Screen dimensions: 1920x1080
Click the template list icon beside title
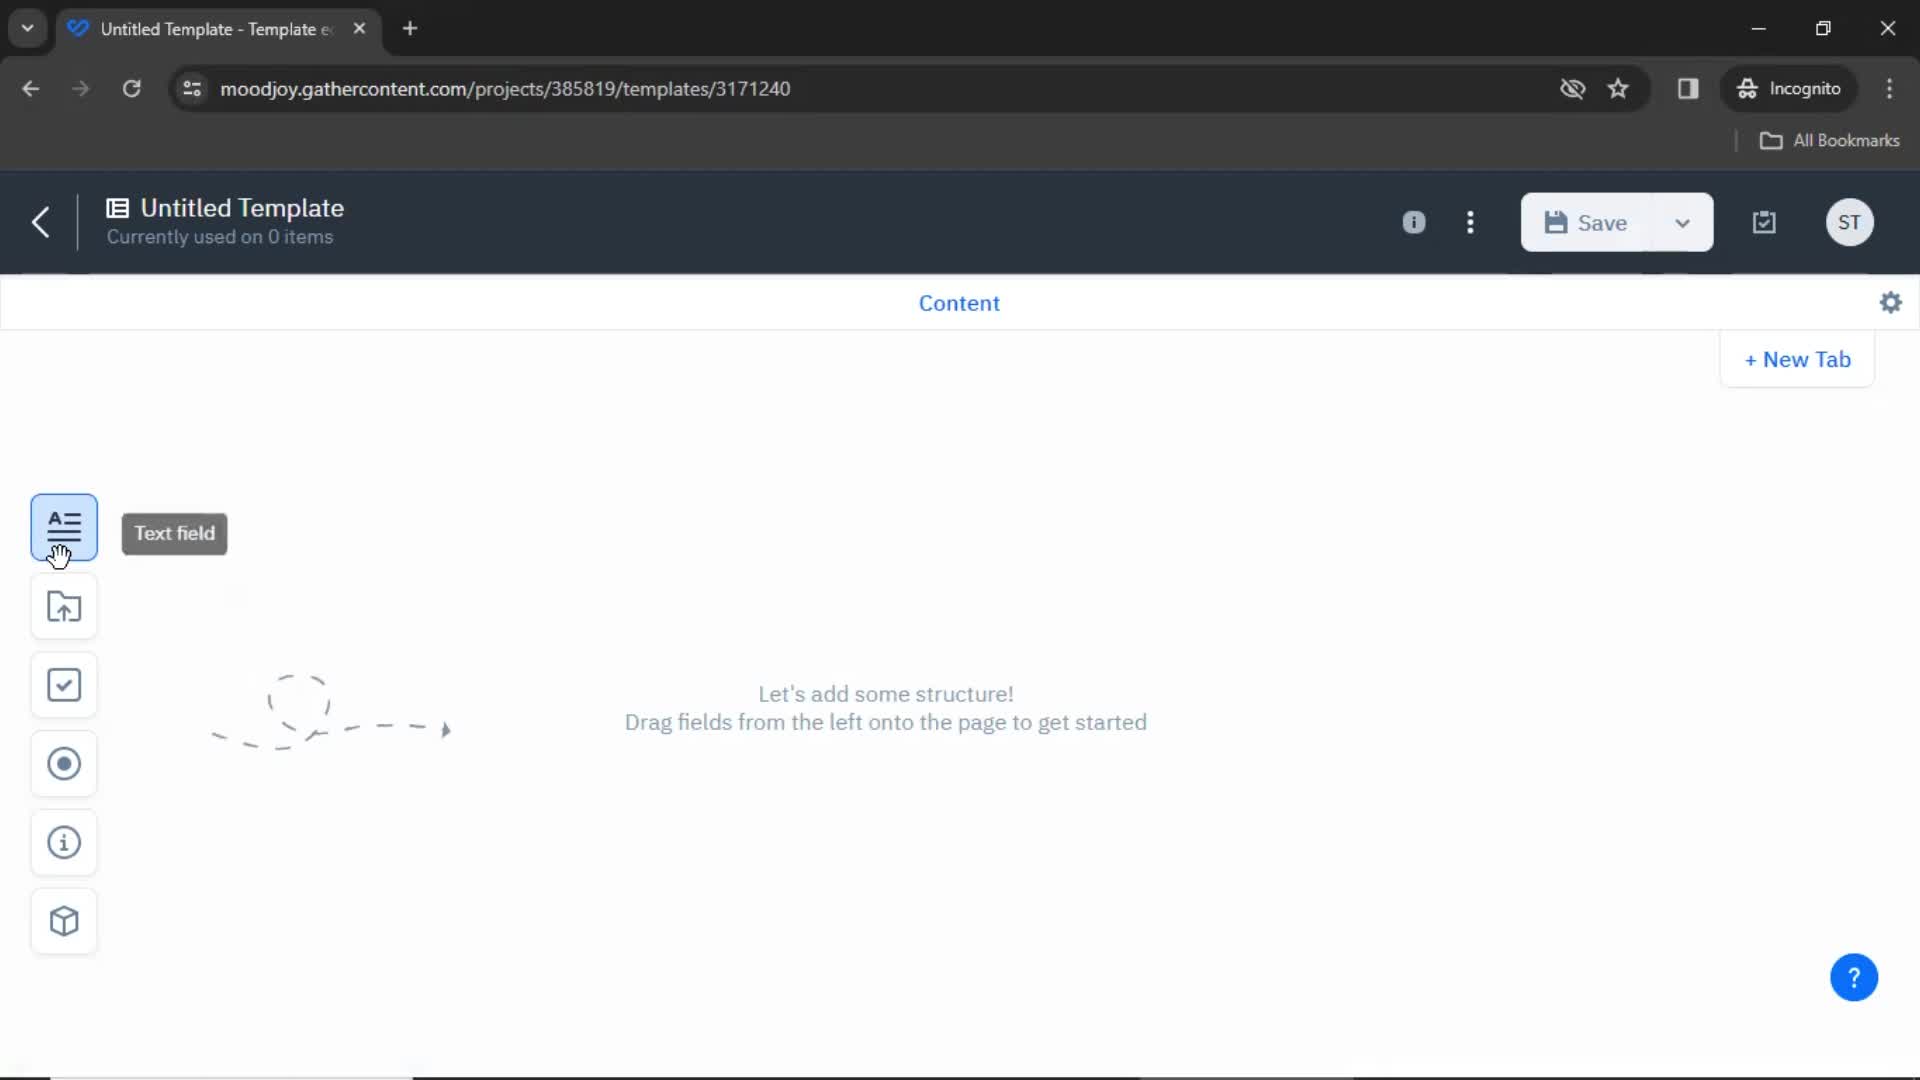click(118, 208)
